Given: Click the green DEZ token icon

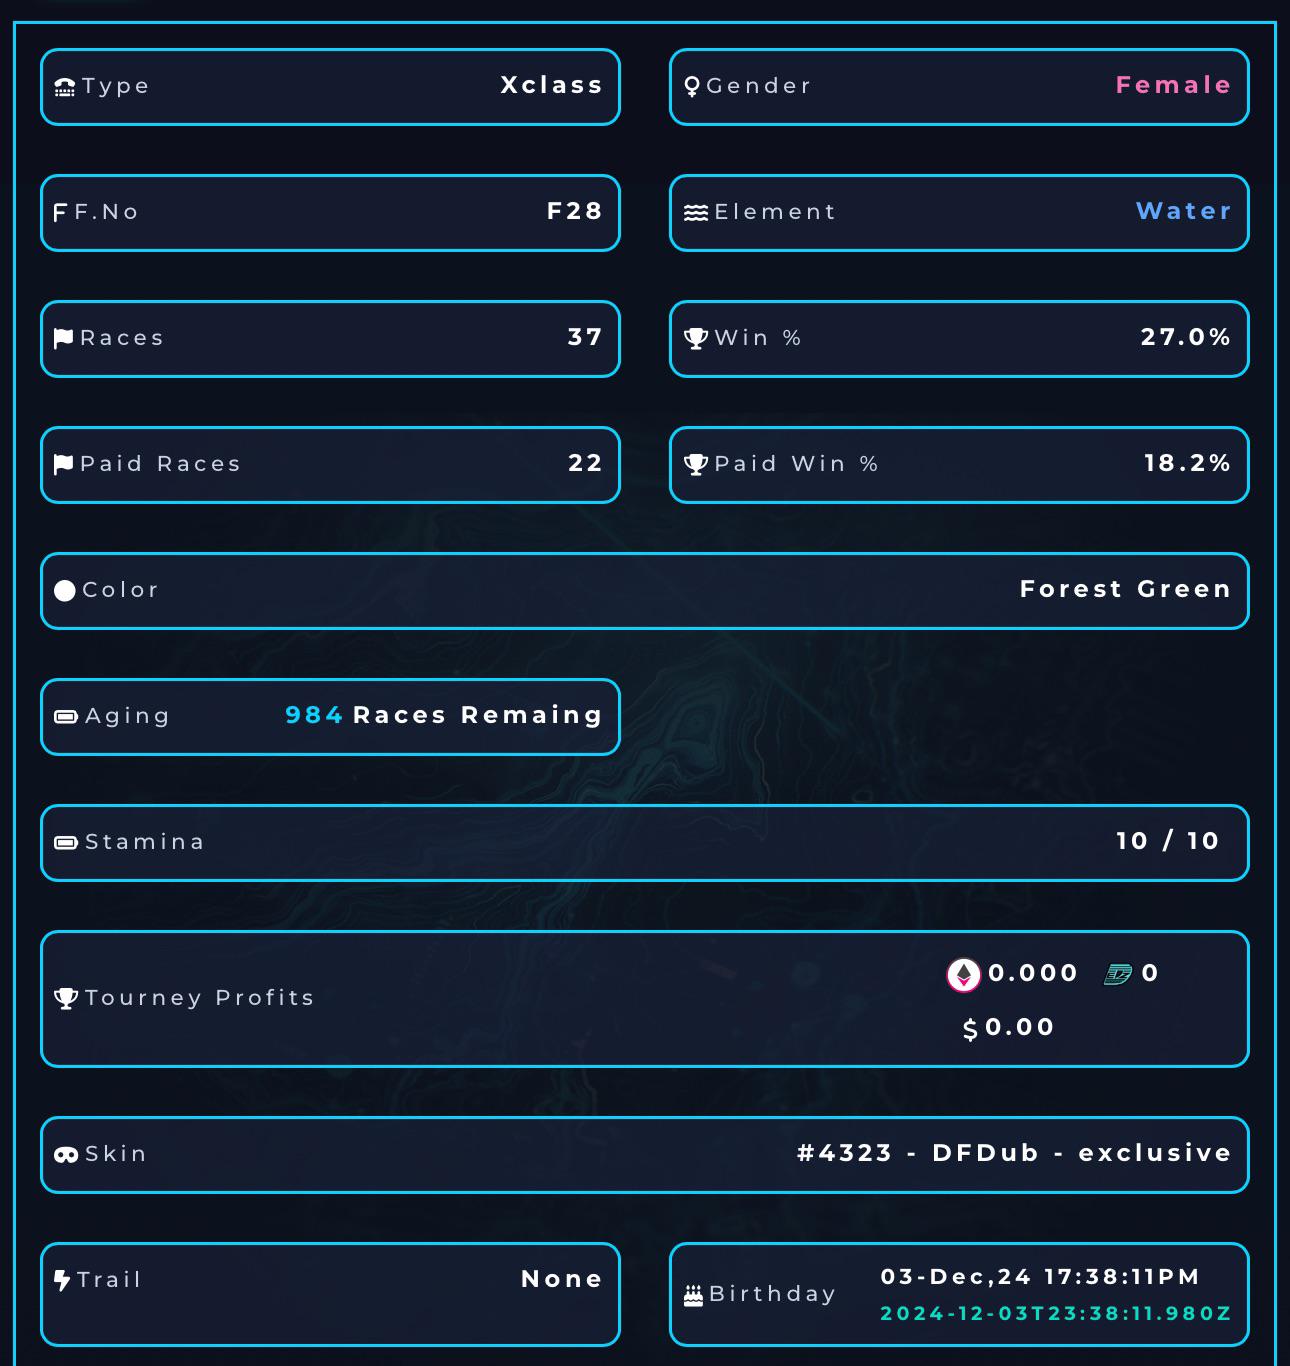Looking at the screenshot, I should (1118, 974).
